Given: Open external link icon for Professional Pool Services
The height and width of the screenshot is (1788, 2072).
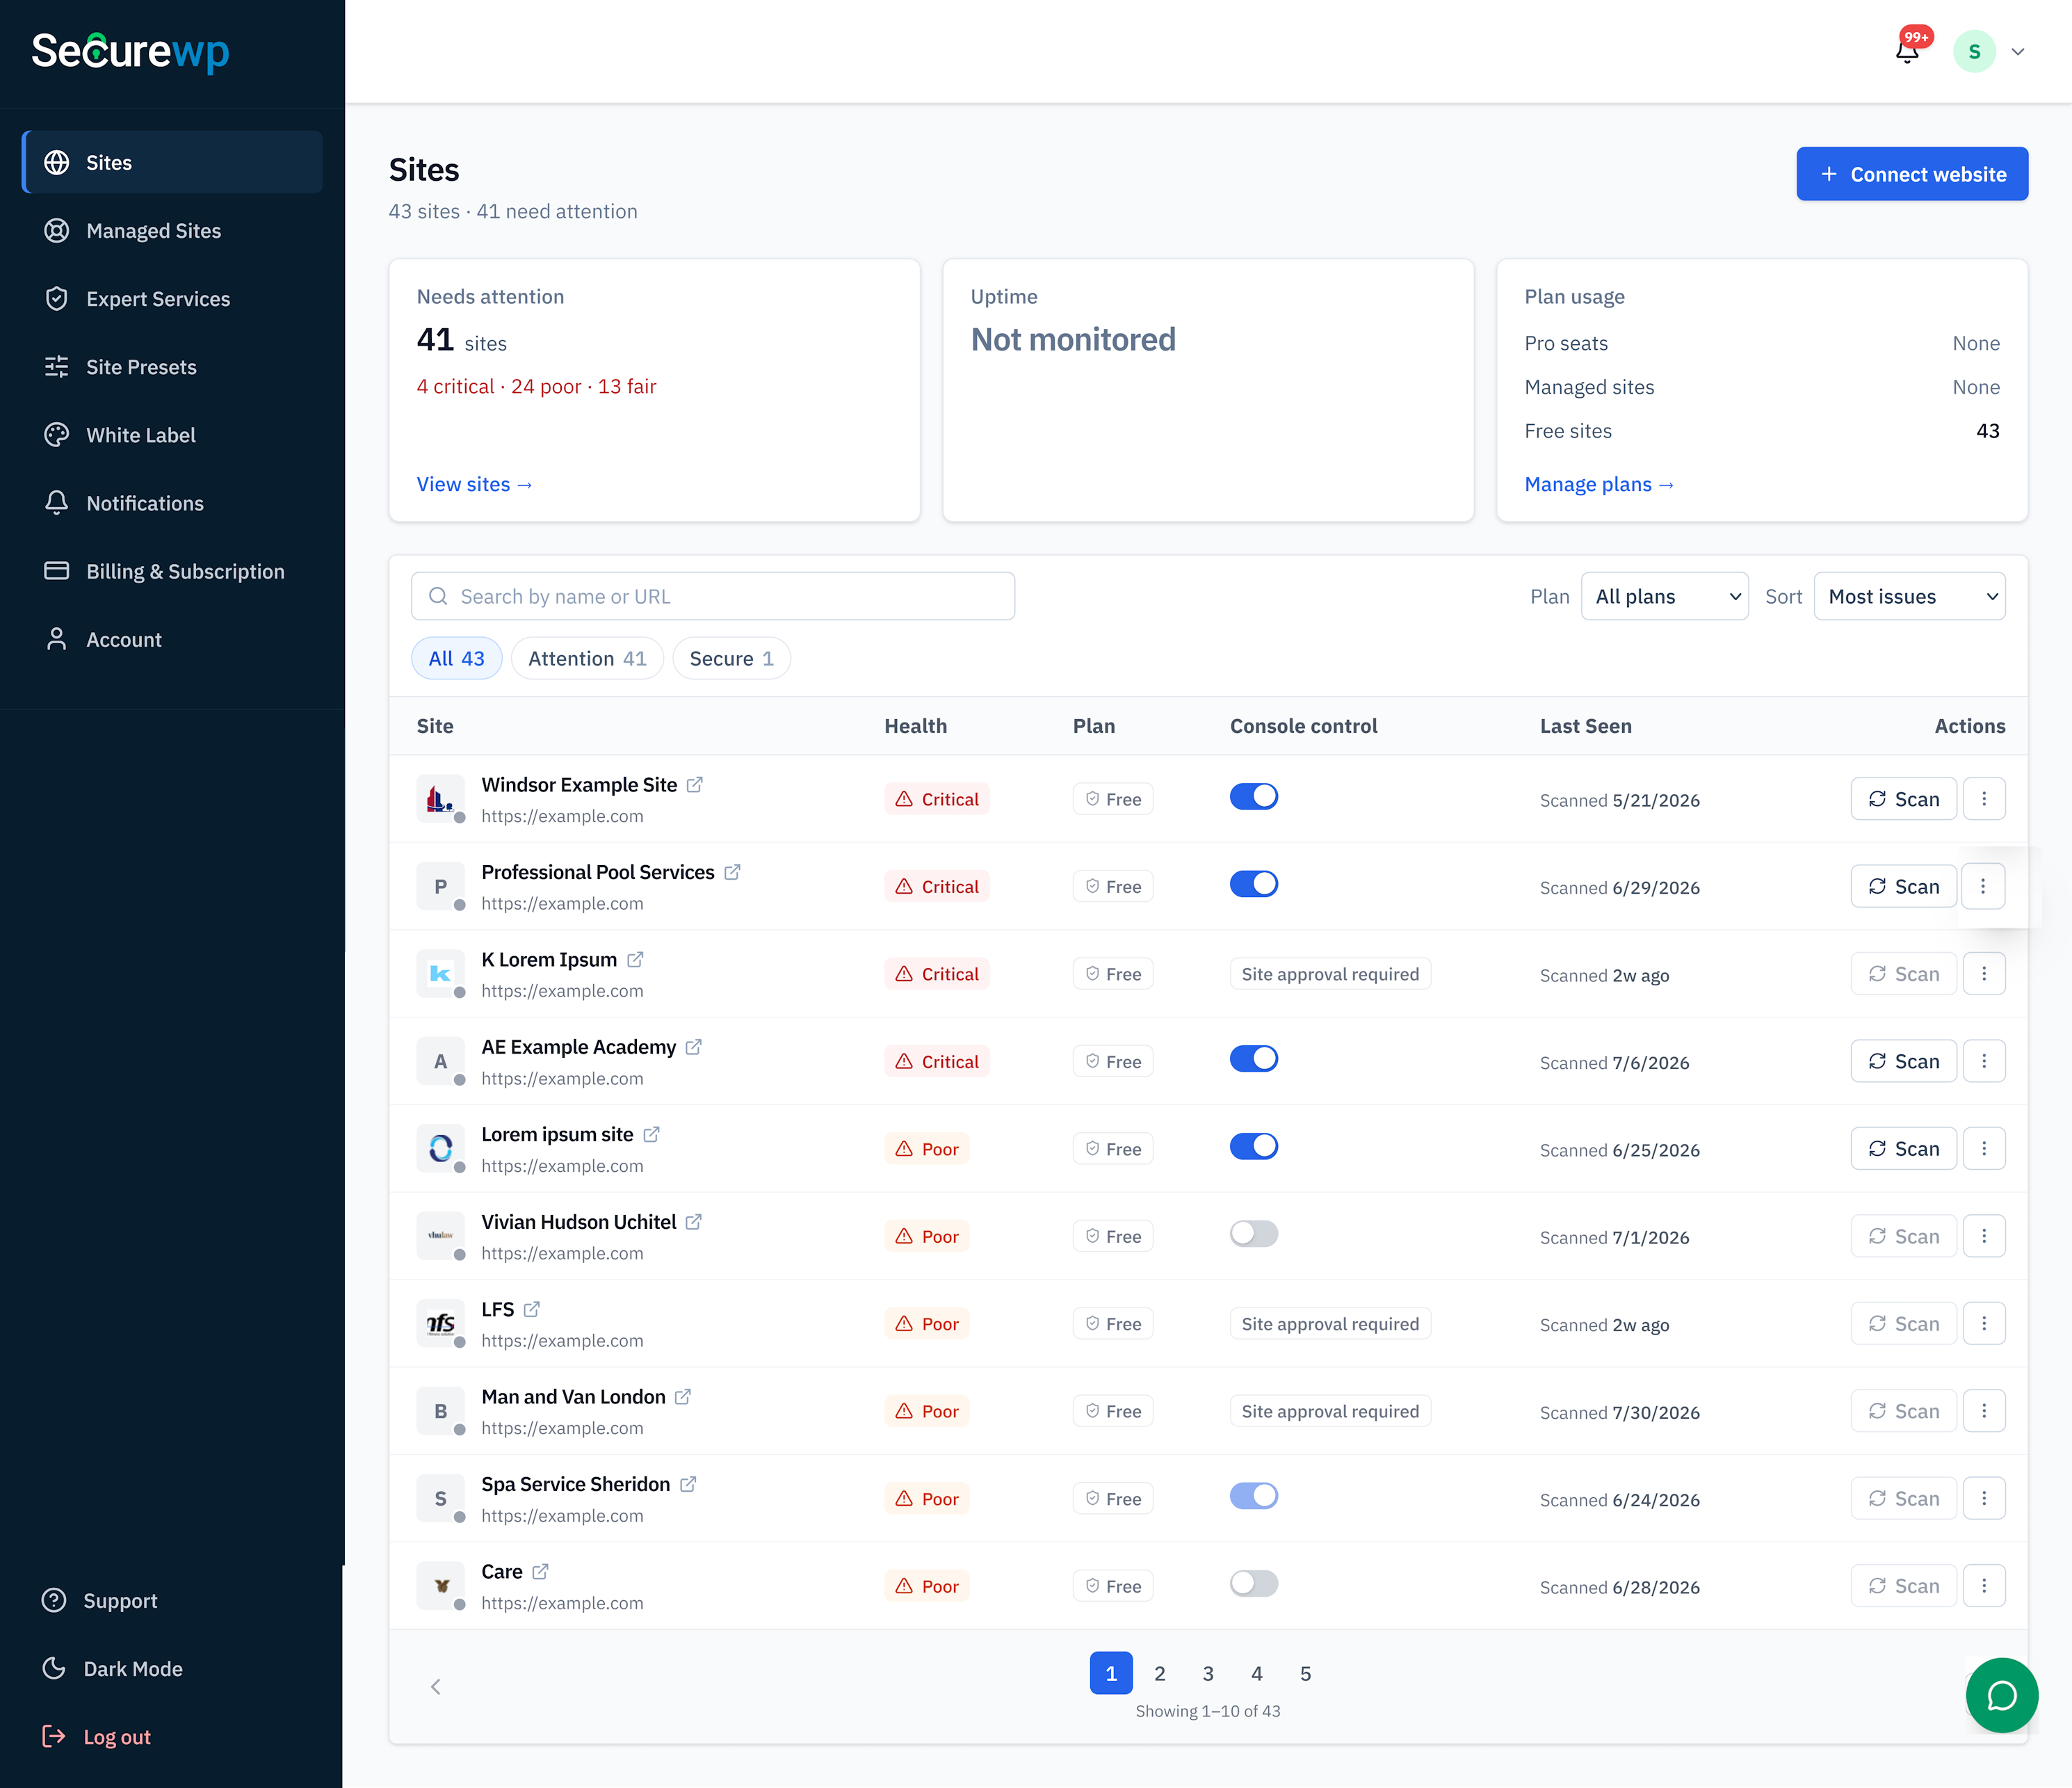Looking at the screenshot, I should pyautogui.click(x=732, y=872).
